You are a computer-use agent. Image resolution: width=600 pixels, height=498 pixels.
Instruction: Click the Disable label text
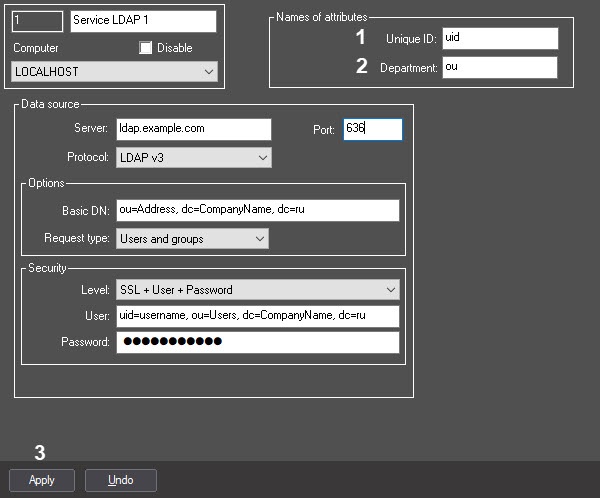click(174, 48)
